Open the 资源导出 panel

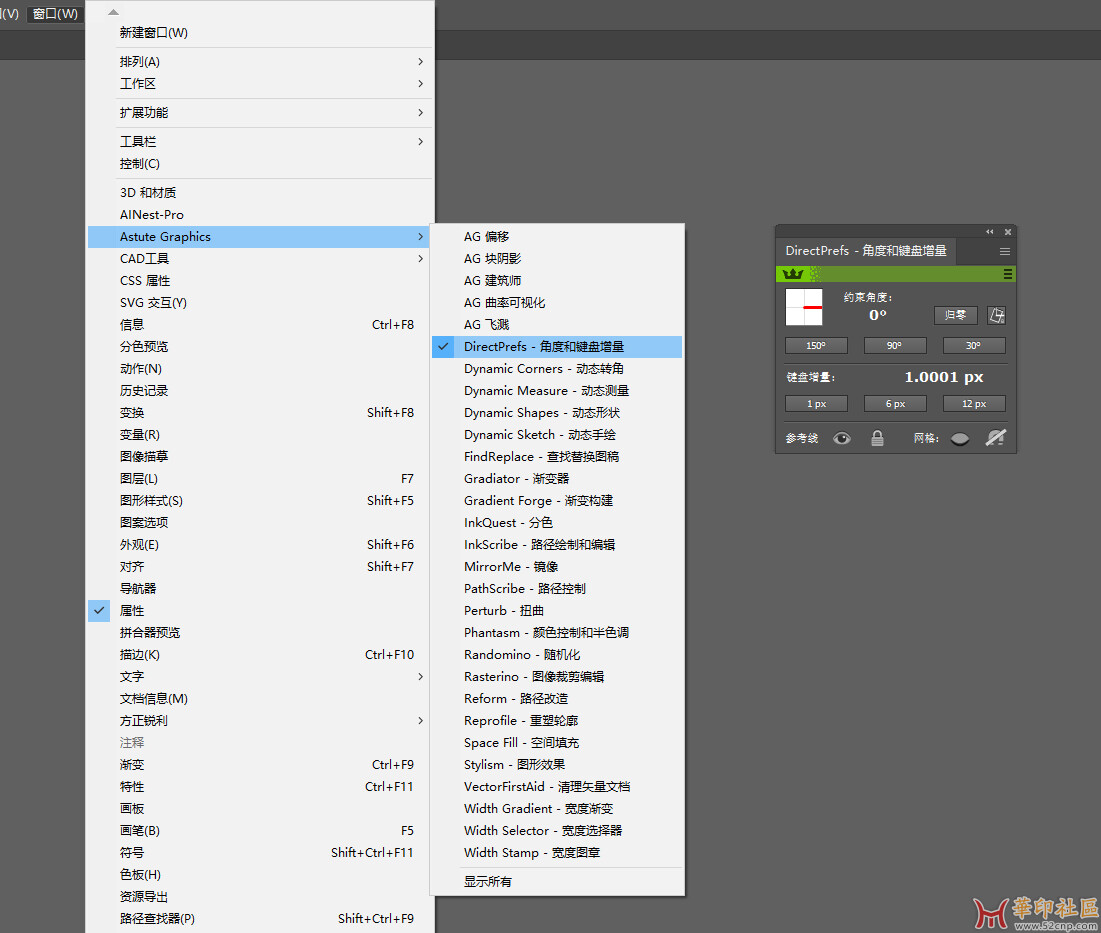click(260, 896)
